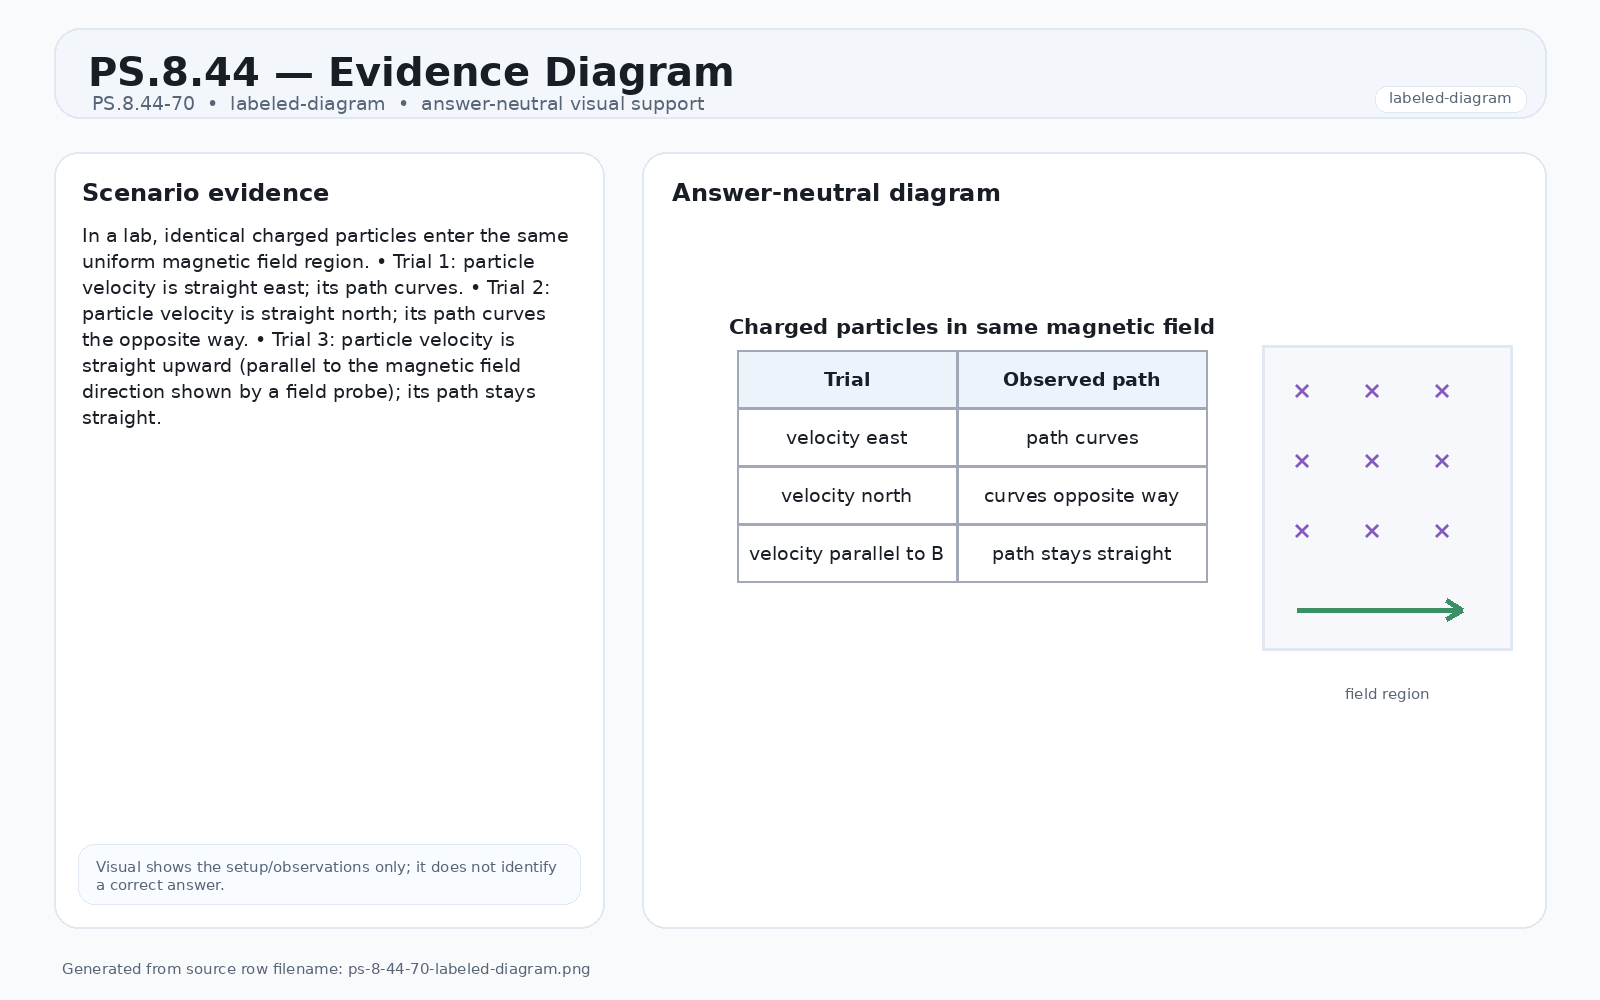Click the 'Trial' column header
1600x1000 pixels.
(x=847, y=380)
